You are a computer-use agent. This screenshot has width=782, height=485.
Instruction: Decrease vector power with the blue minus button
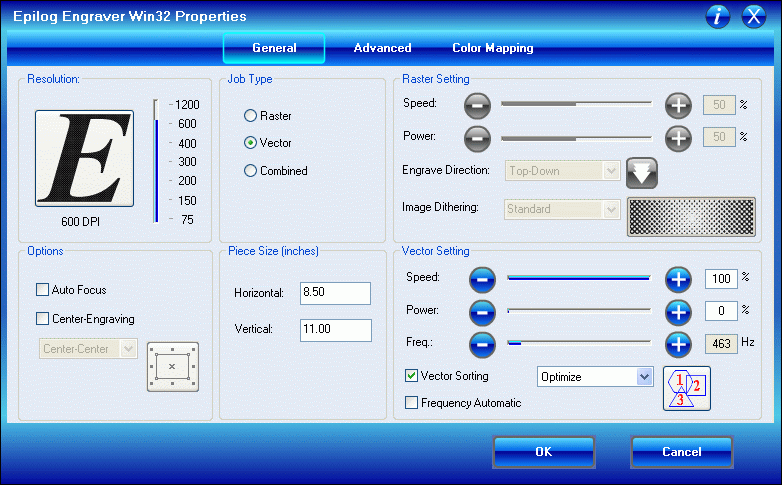[482, 312]
